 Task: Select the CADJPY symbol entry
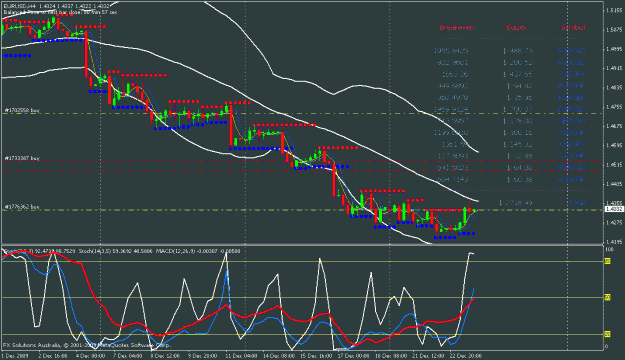click(572, 74)
